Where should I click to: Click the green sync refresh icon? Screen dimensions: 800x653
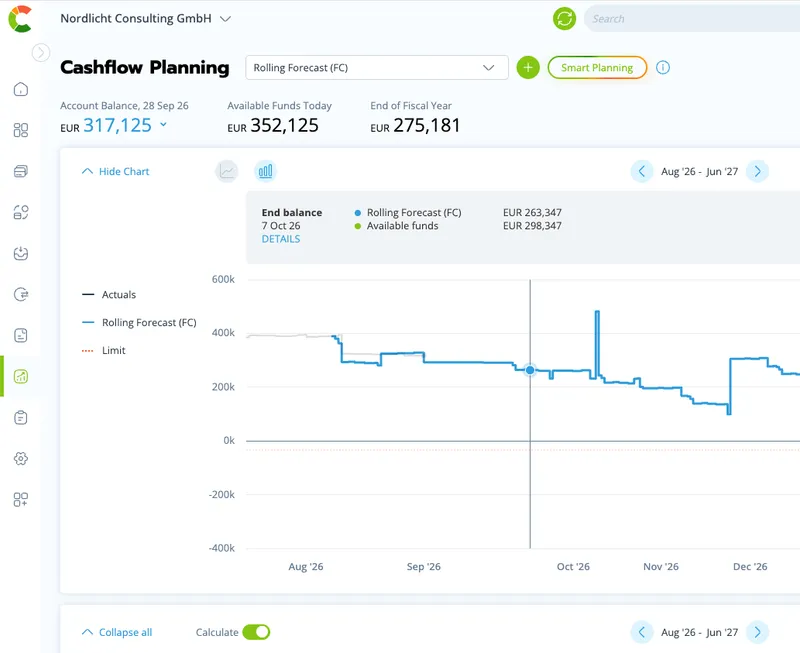point(564,19)
